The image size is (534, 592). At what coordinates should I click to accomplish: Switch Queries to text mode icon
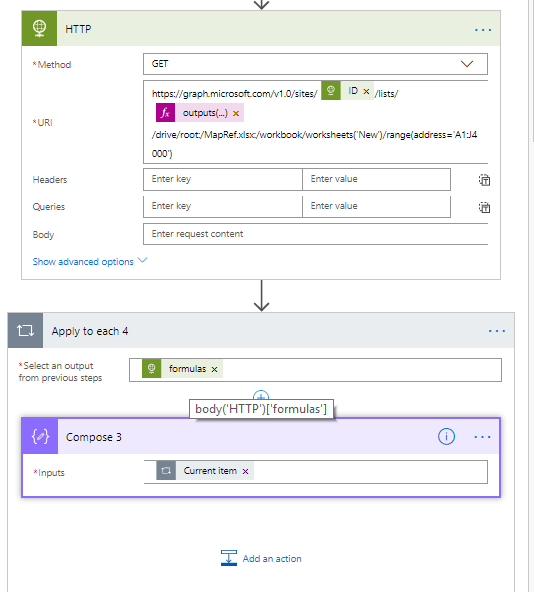[484, 207]
